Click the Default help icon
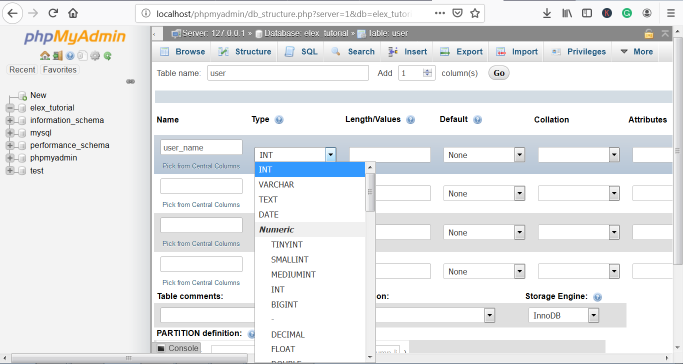The width and height of the screenshot is (683, 364). point(477,120)
